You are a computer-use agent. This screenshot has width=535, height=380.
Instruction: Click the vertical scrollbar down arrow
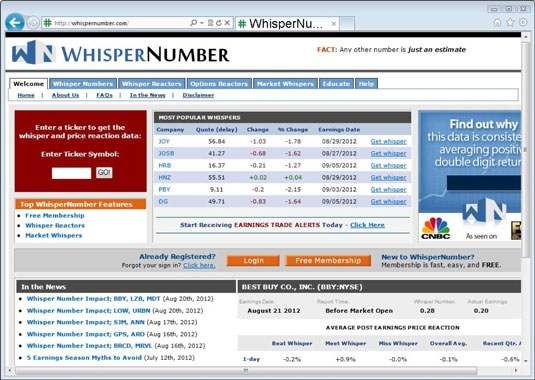click(525, 361)
